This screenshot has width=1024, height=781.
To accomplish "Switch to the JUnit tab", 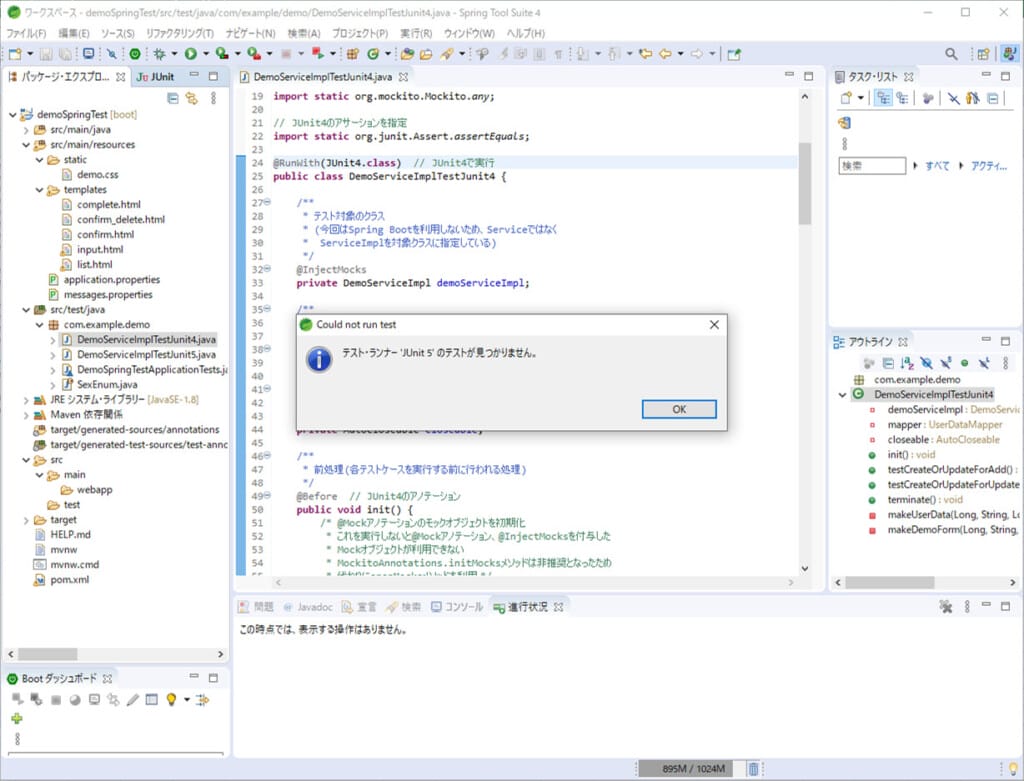I will (x=155, y=77).
